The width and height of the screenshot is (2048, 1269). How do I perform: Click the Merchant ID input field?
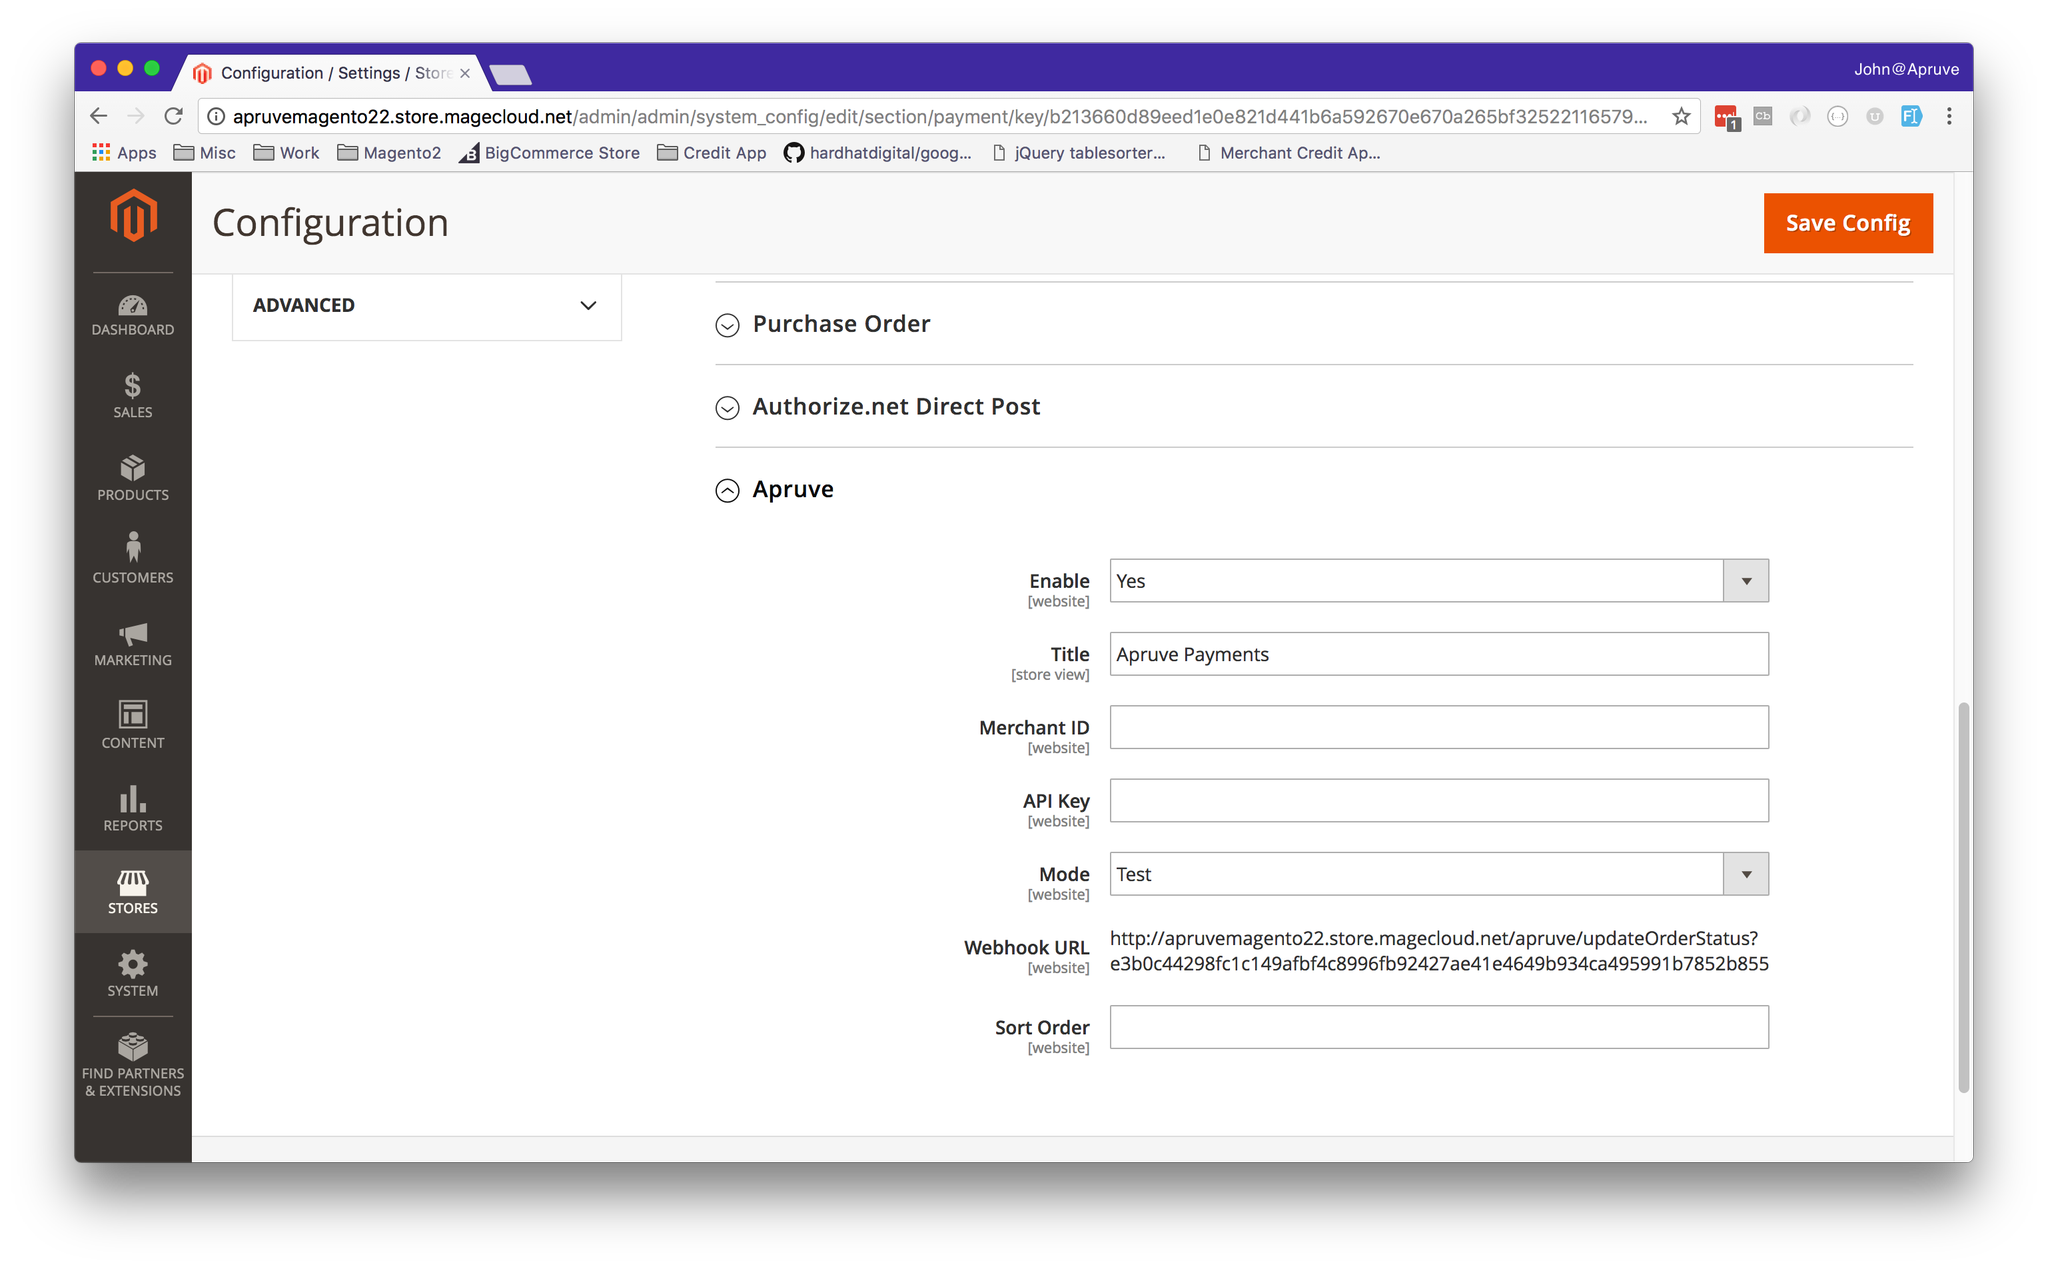click(1438, 727)
